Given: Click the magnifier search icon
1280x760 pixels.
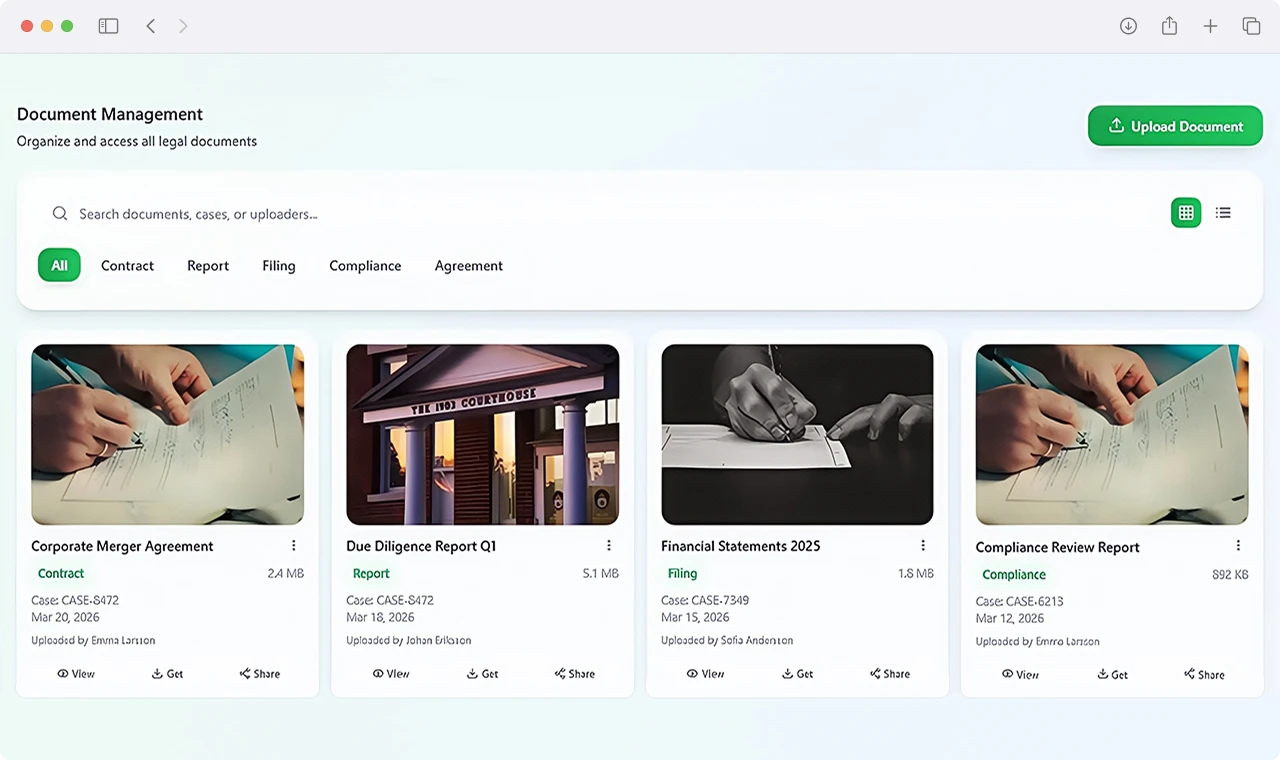Looking at the screenshot, I should click(60, 213).
